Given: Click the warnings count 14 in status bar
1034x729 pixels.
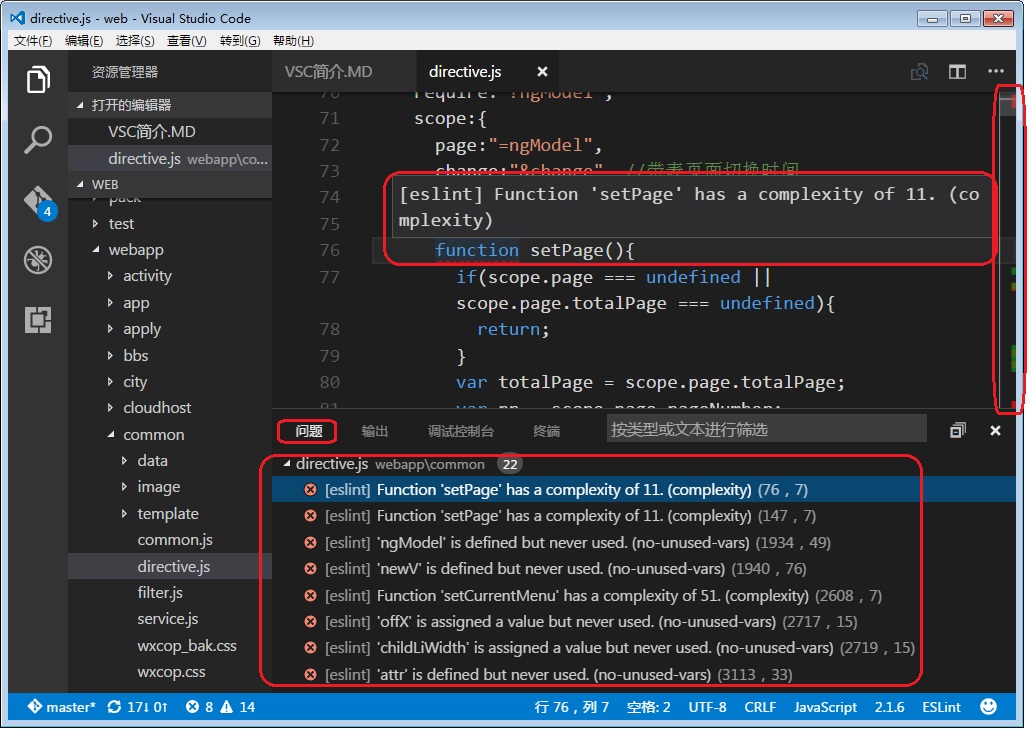Looking at the screenshot, I should click(237, 707).
